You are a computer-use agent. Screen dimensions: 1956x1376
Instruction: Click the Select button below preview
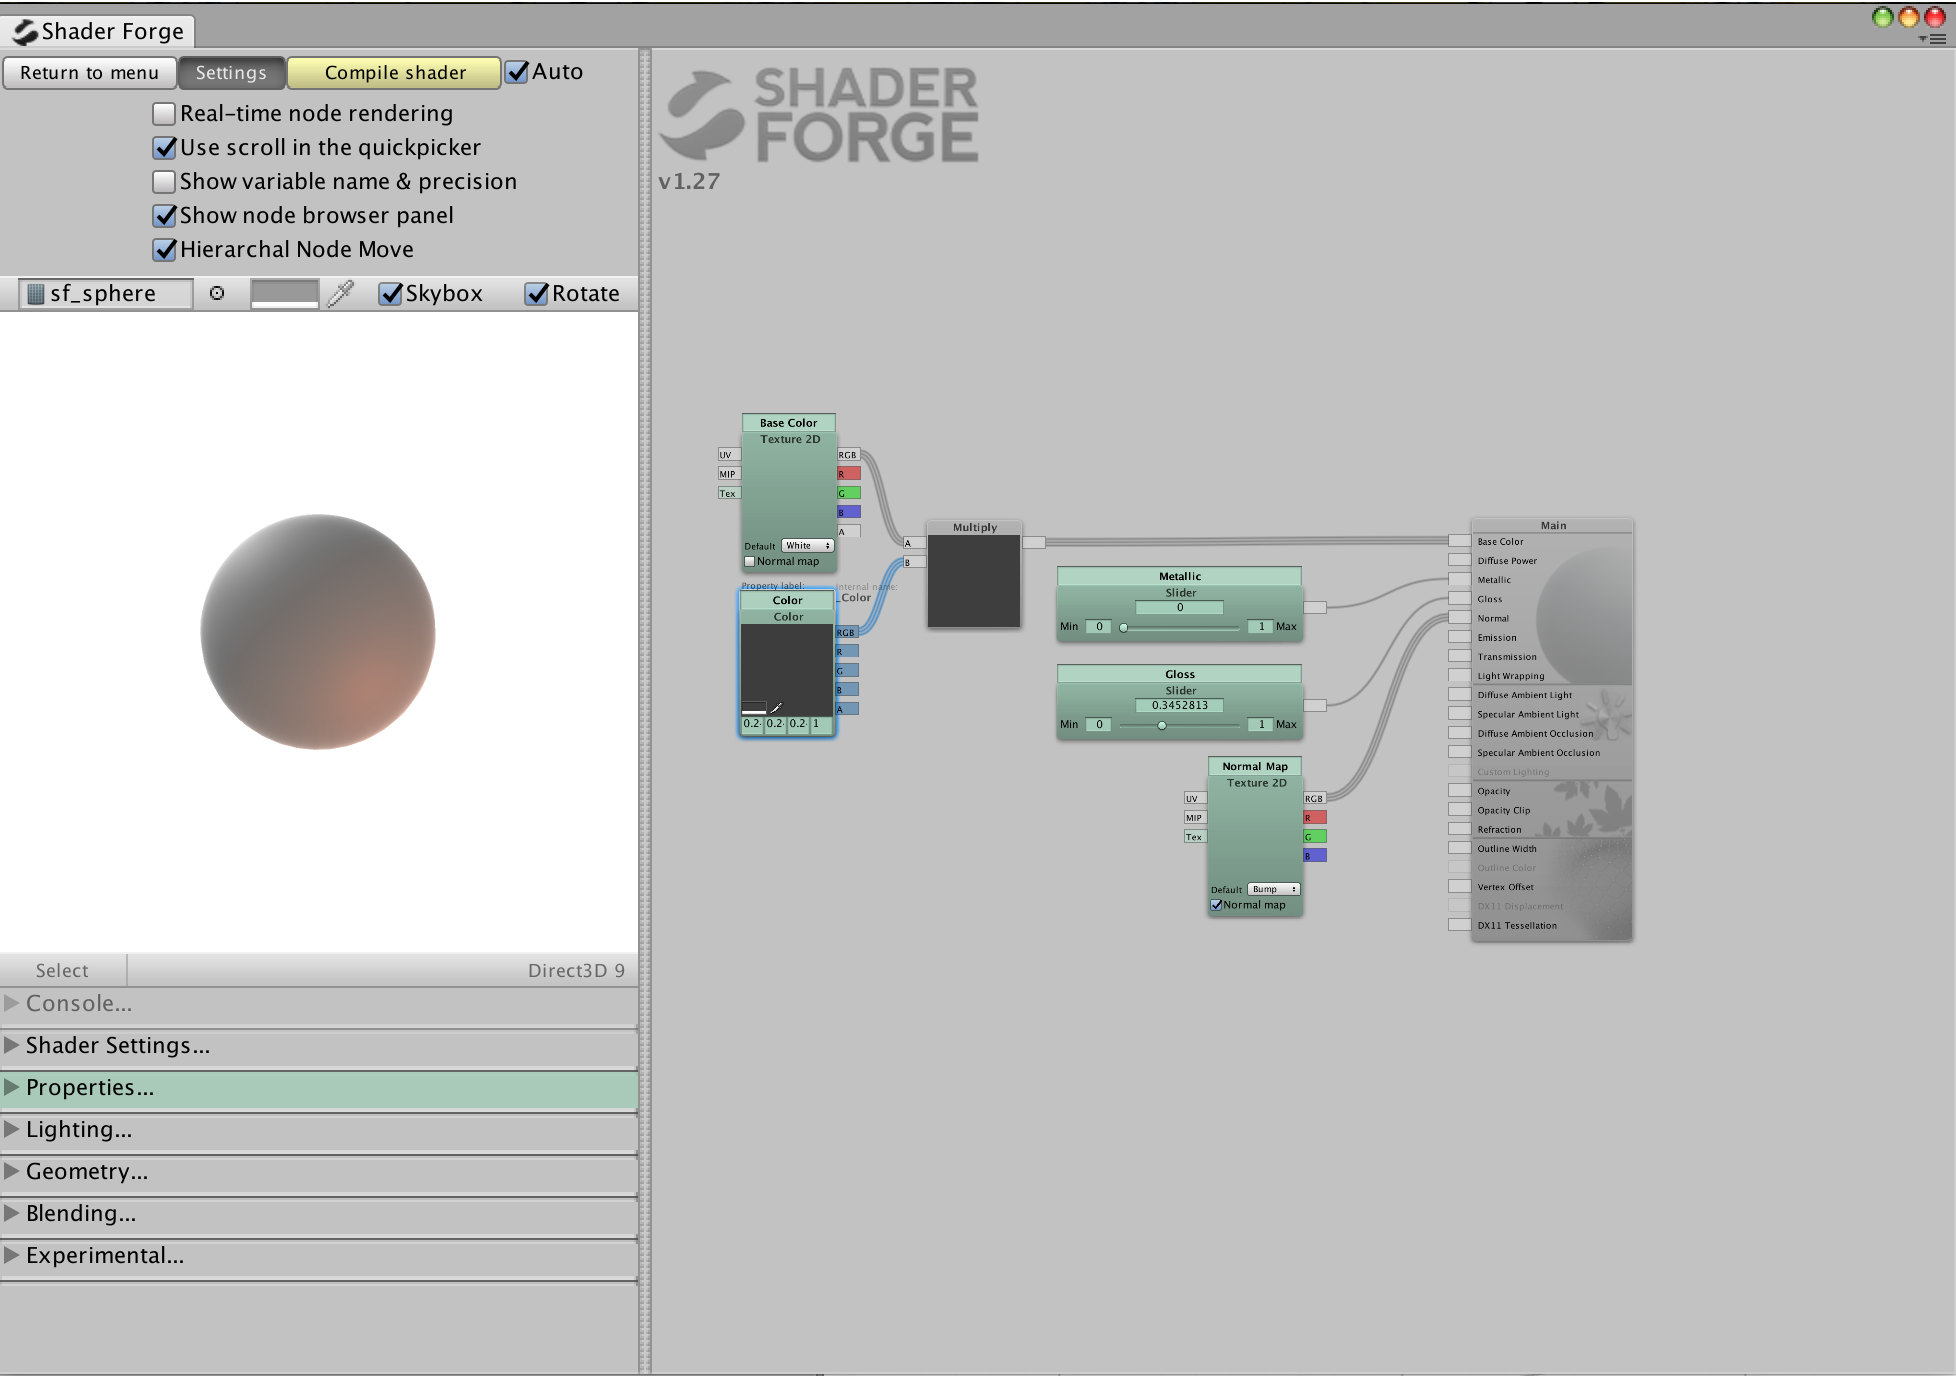[63, 970]
